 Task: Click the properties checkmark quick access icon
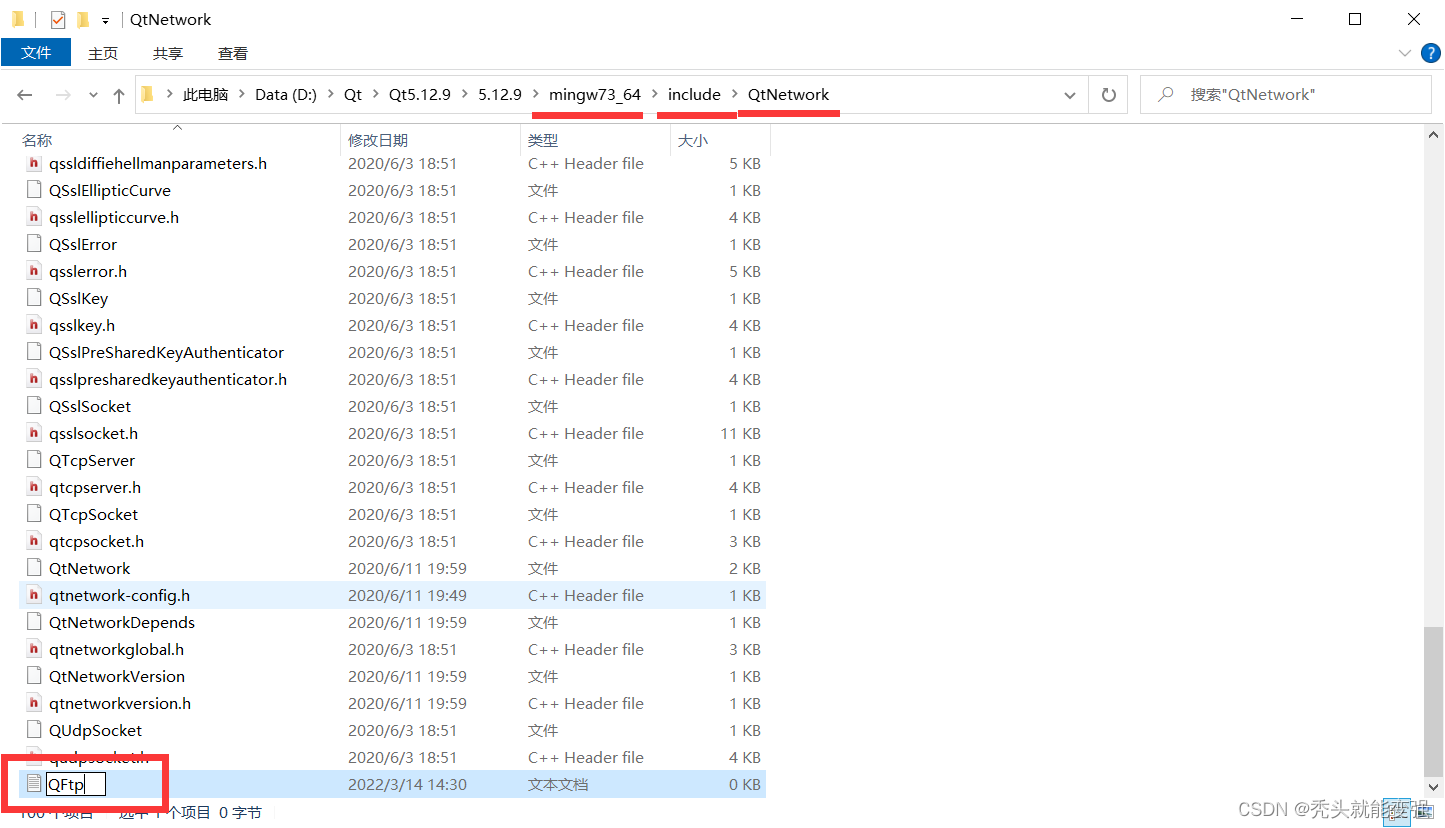[58, 20]
